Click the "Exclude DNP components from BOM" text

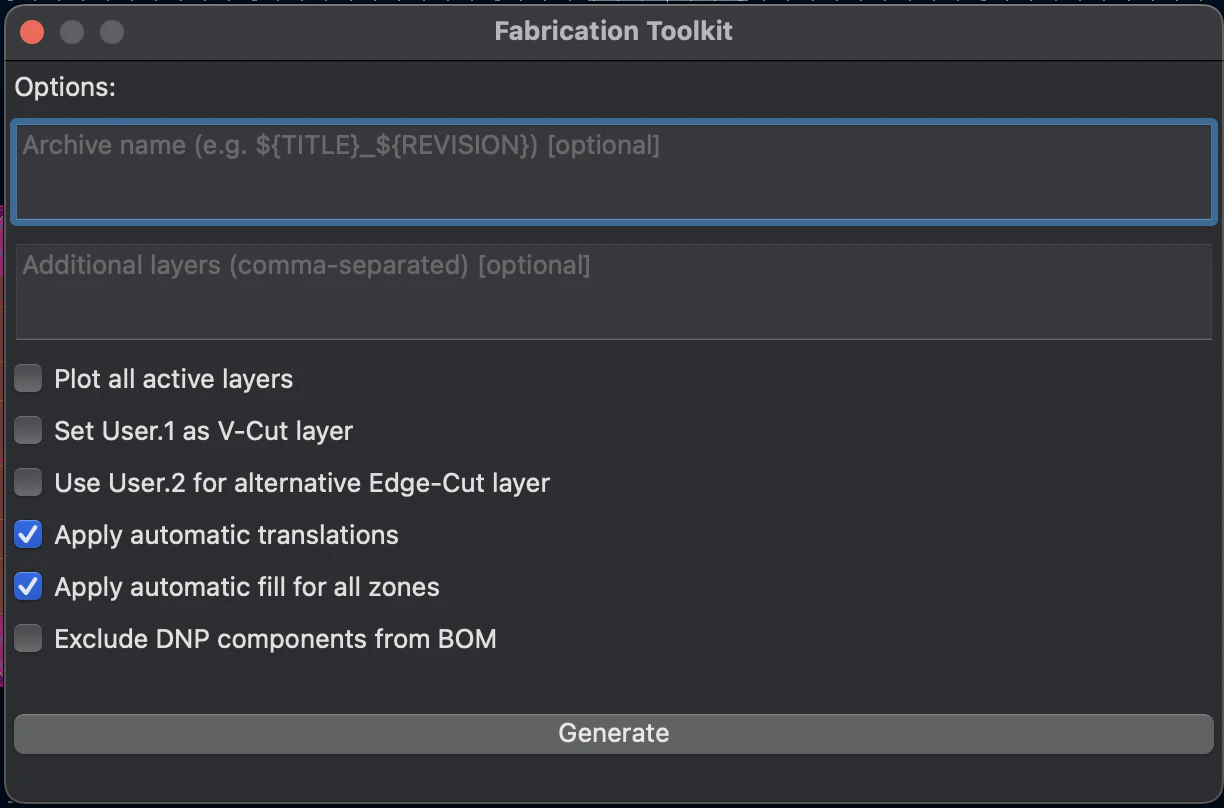tap(275, 640)
